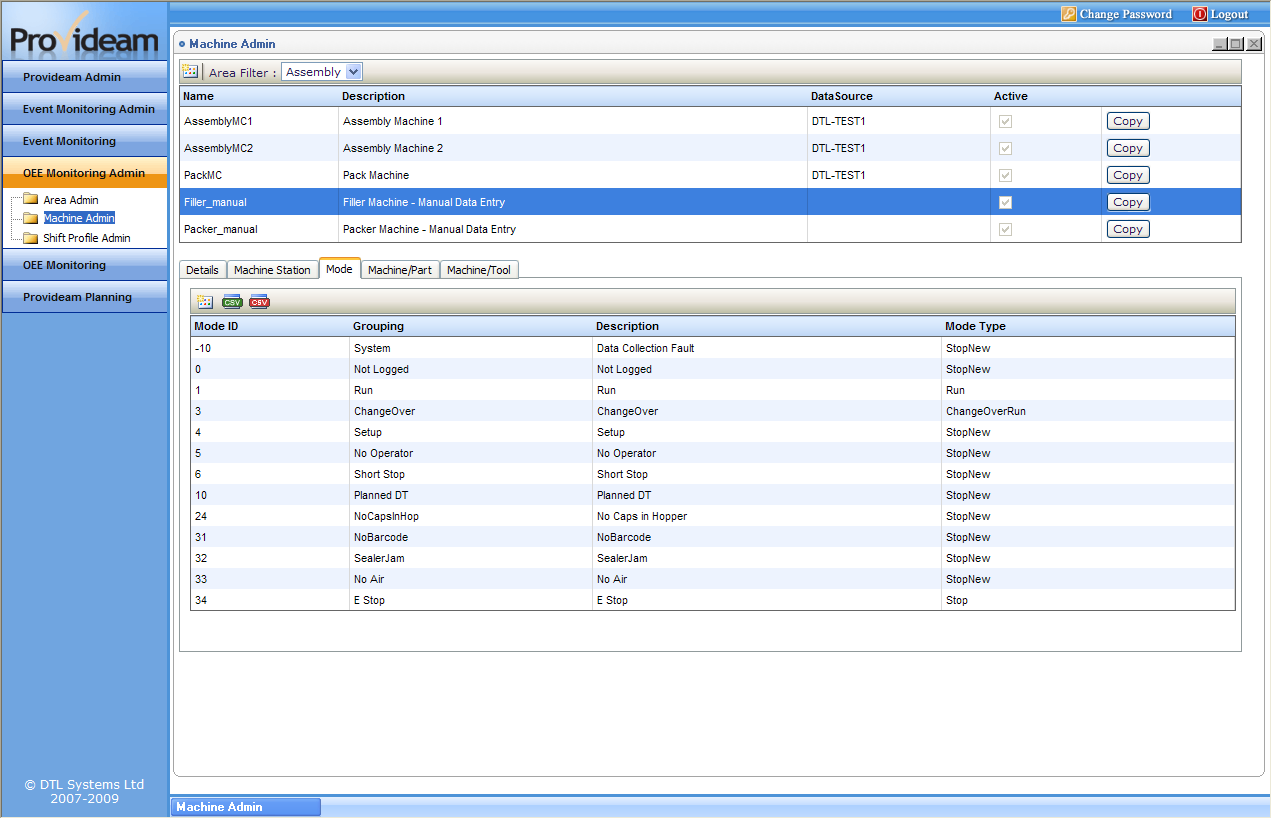Expand the Provideam Planning sidebar section
The width and height of the screenshot is (1272, 819).
click(x=85, y=297)
